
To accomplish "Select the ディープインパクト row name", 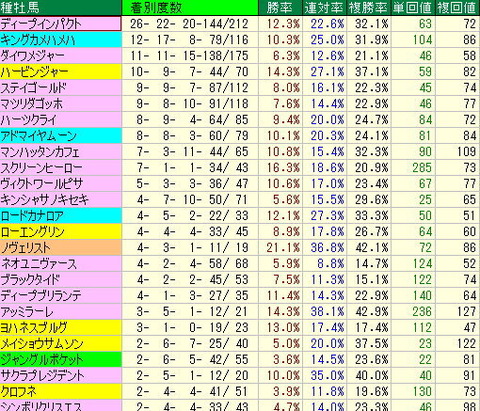I will tap(61, 24).
